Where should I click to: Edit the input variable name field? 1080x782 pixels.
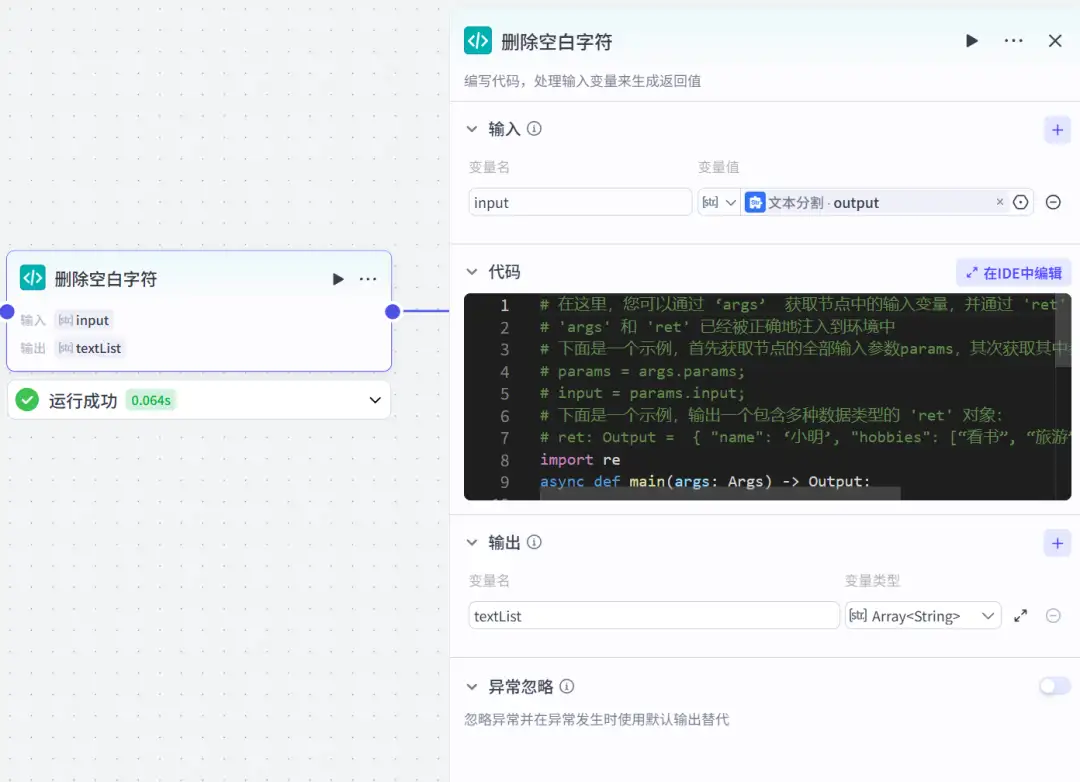pos(580,203)
